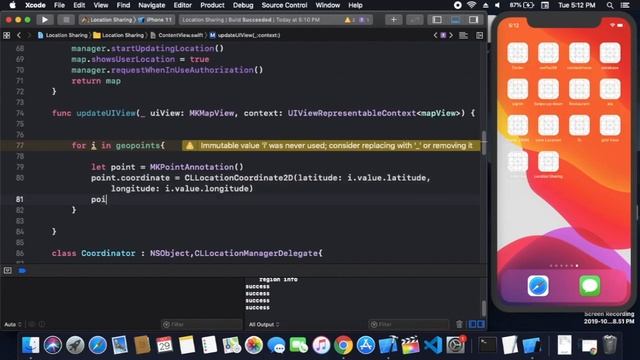Open the Trash in the Dock
640x360 pixels.
click(x=609, y=345)
